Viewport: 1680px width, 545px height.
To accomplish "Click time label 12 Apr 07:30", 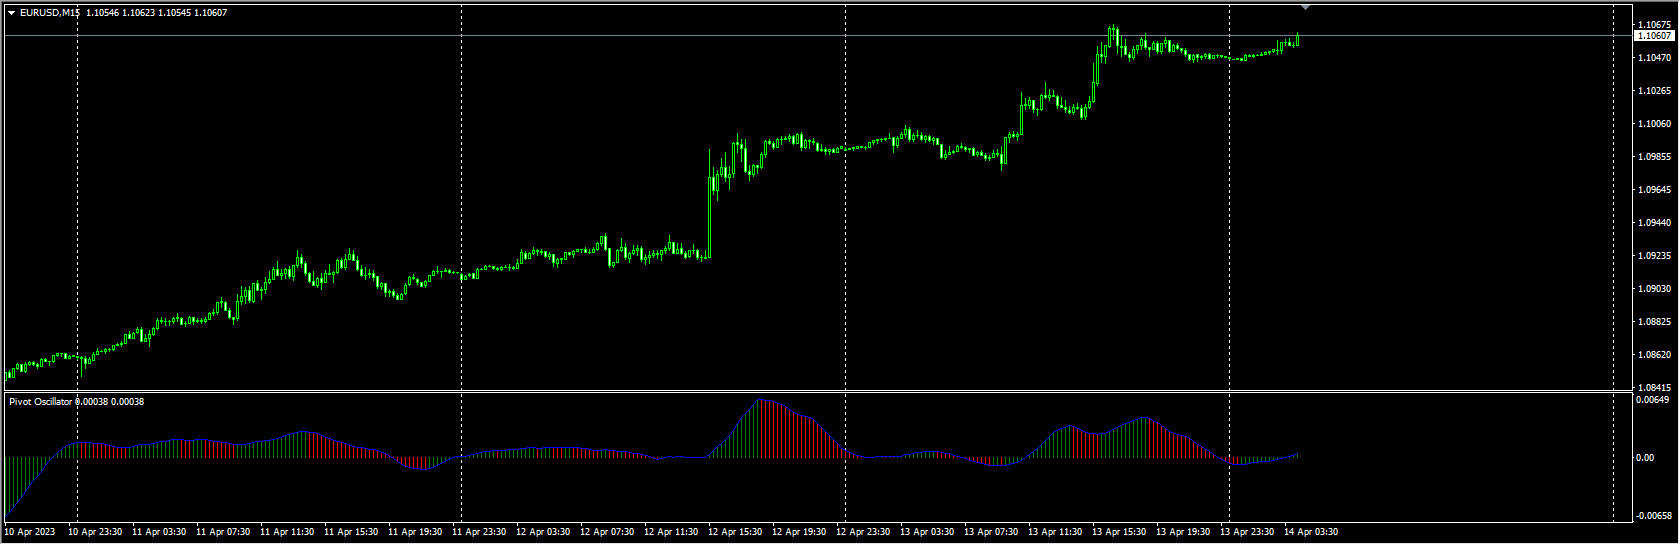I will coord(607,532).
